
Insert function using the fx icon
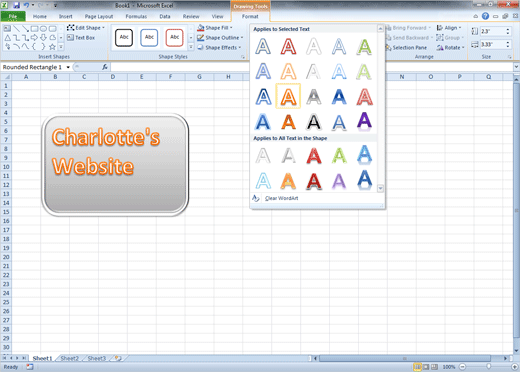pyautogui.click(x=105, y=67)
